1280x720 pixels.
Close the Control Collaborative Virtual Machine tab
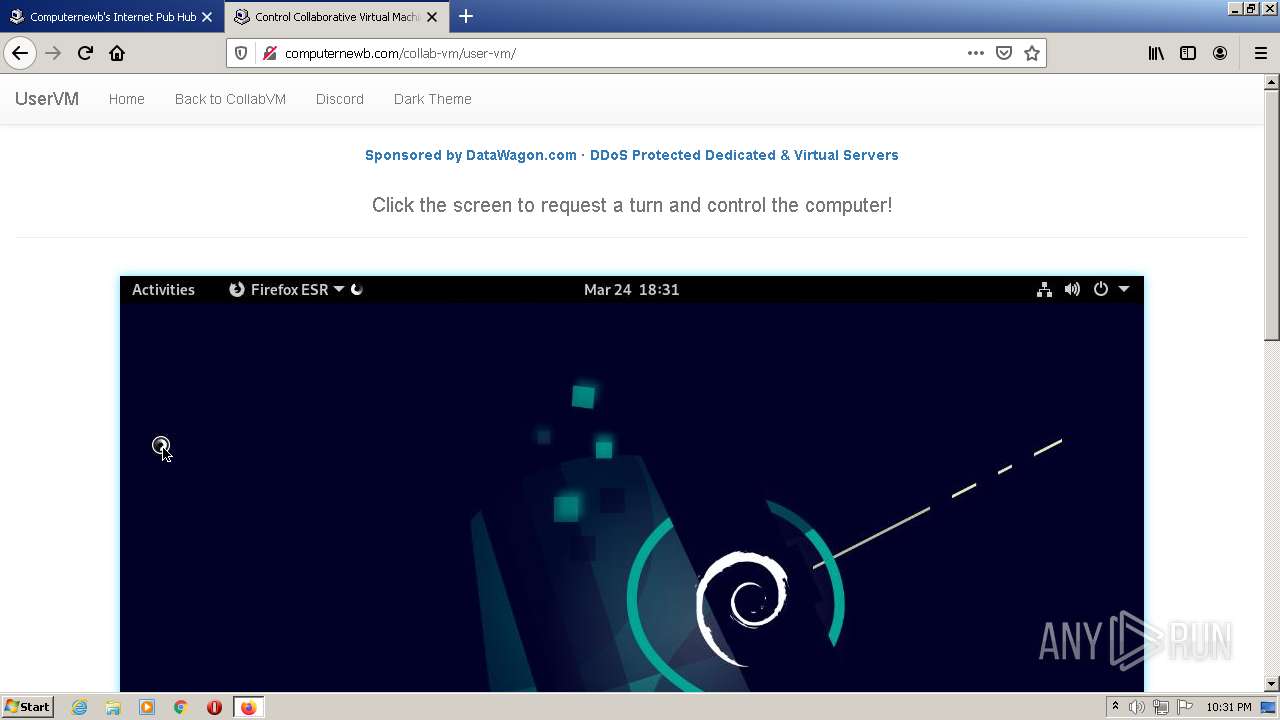(x=432, y=17)
